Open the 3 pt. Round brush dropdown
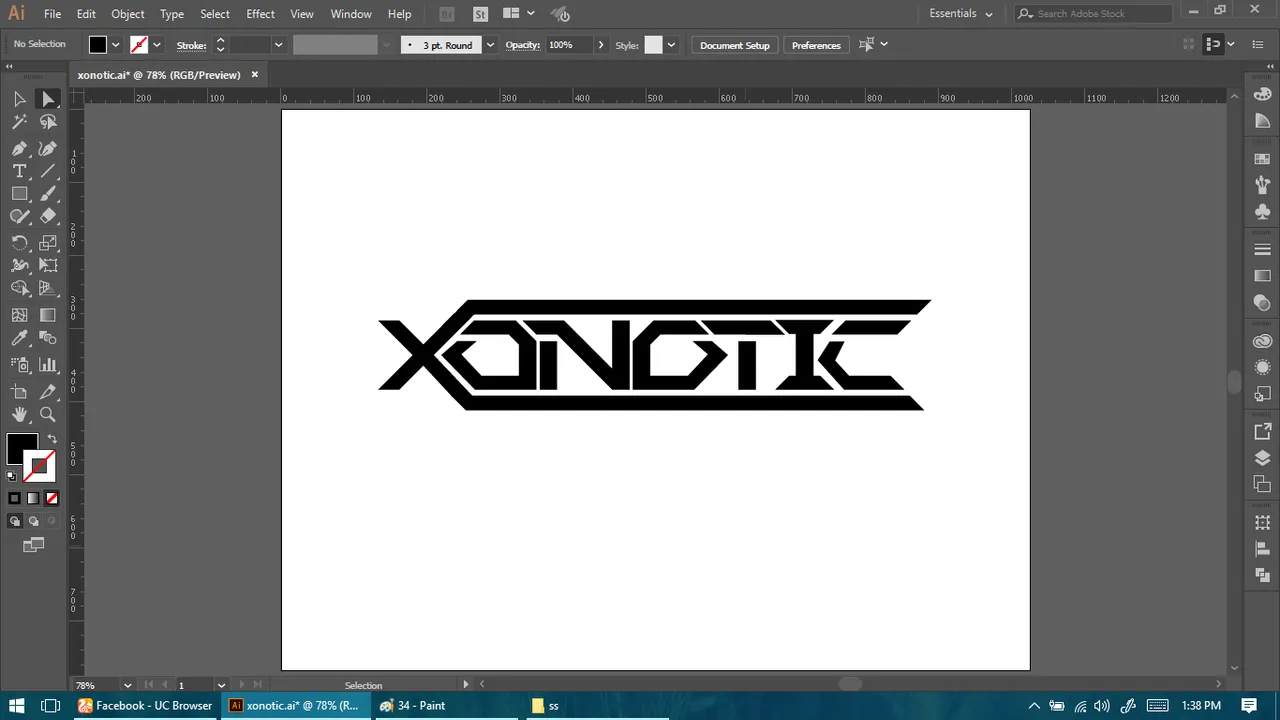 click(x=490, y=45)
